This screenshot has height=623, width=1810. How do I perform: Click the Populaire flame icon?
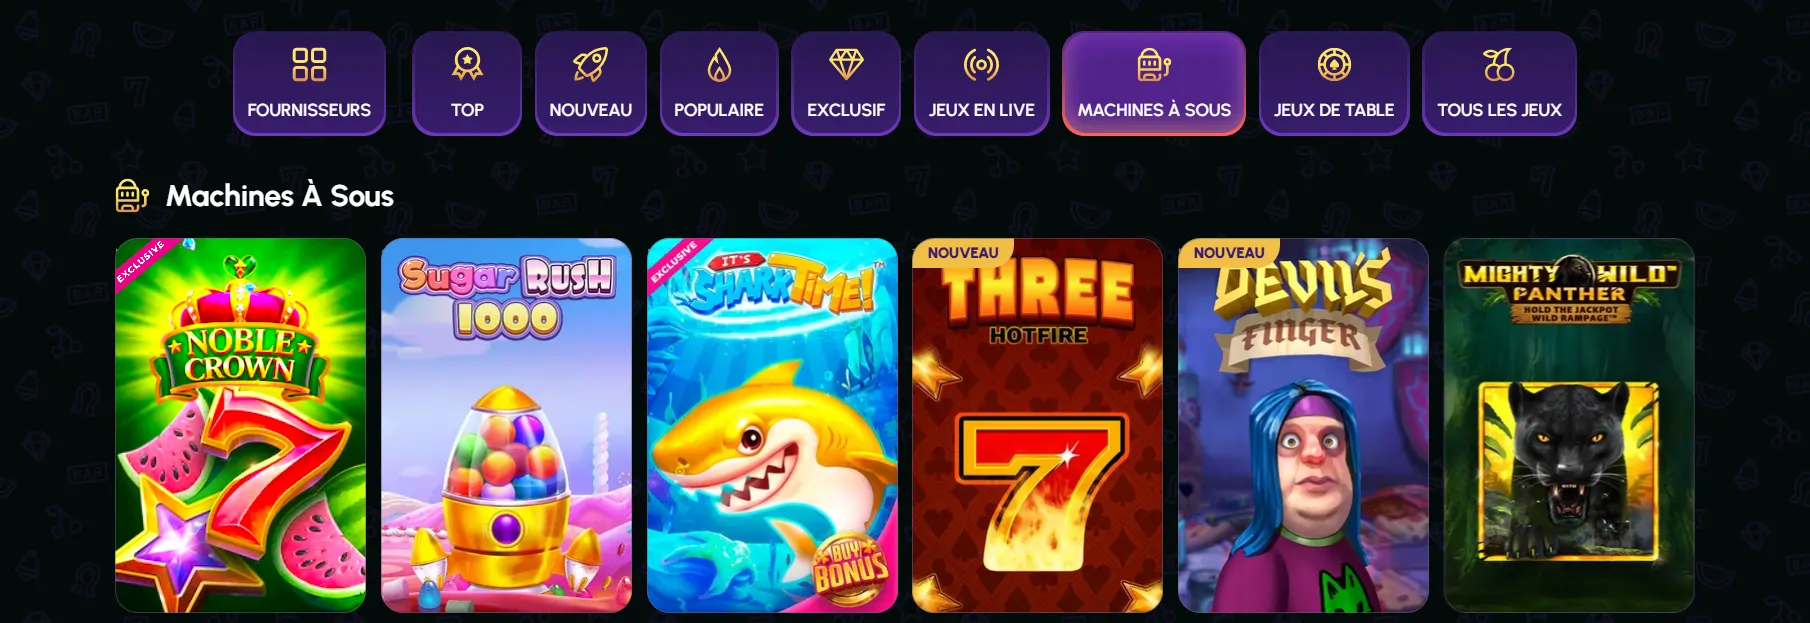pos(719,65)
